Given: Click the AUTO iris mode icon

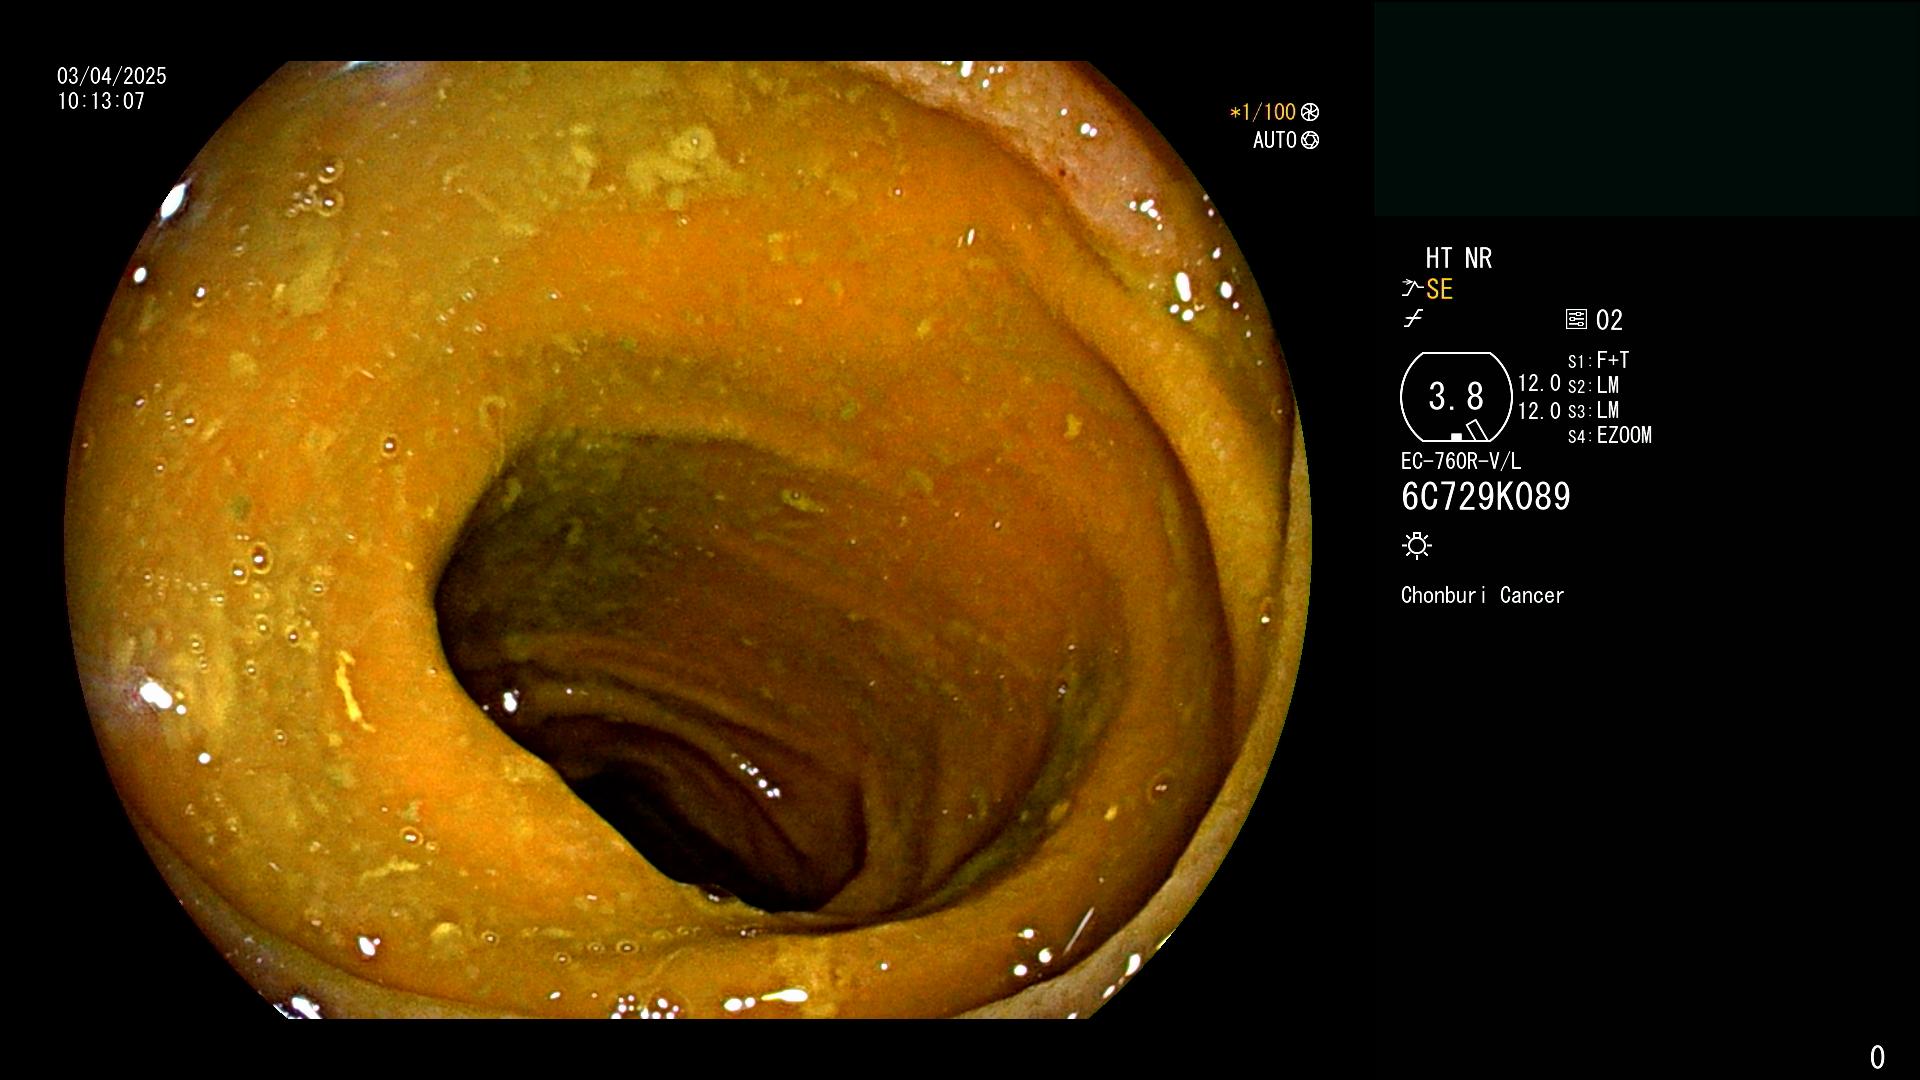Looking at the screenshot, I should 1310,140.
